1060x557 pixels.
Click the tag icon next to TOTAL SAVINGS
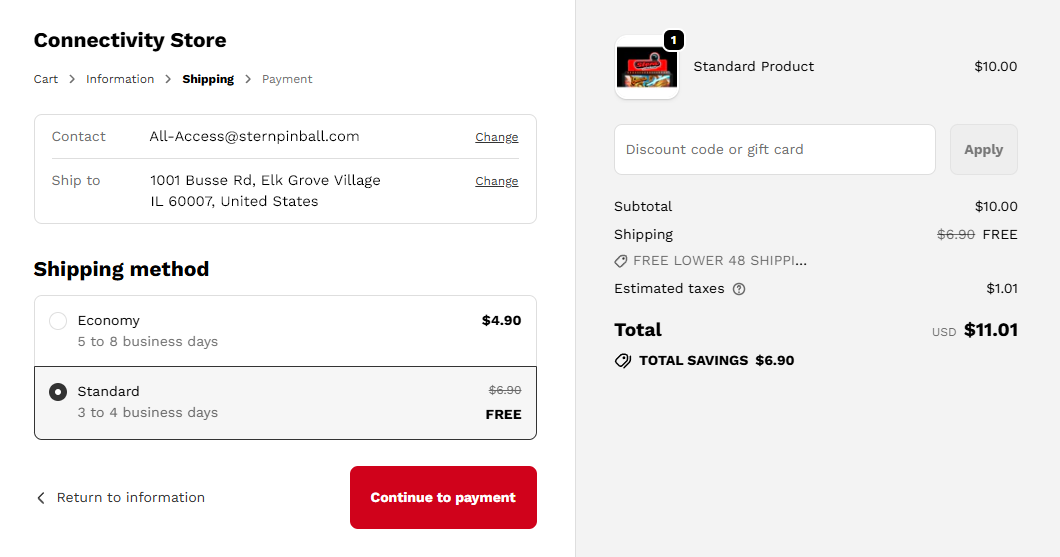(623, 361)
